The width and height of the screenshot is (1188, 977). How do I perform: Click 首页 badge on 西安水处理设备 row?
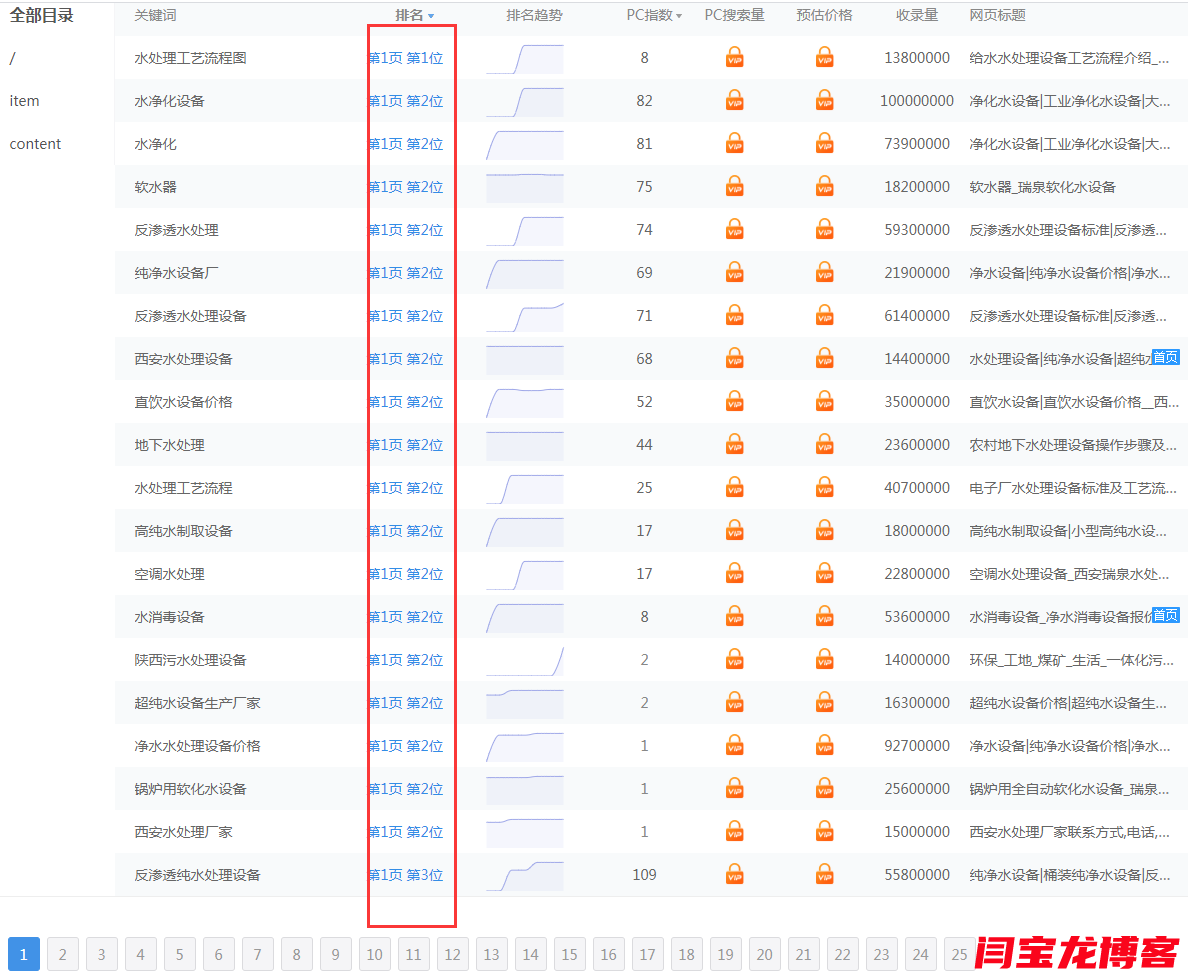pyautogui.click(x=1165, y=357)
